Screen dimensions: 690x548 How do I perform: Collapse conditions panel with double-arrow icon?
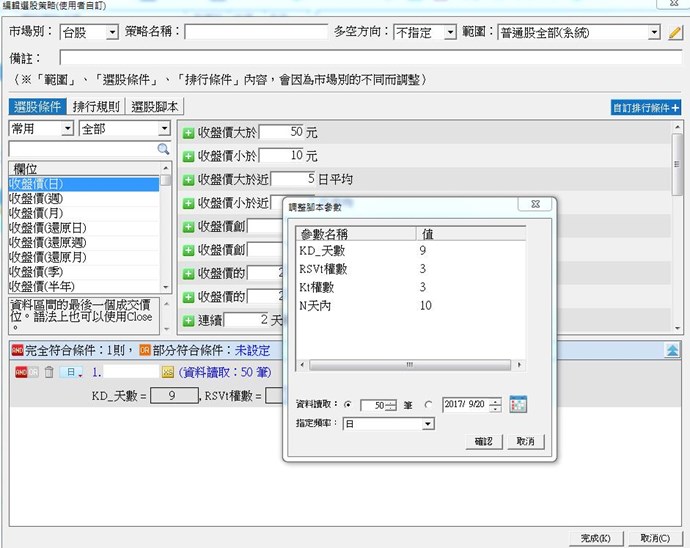pyautogui.click(x=673, y=349)
